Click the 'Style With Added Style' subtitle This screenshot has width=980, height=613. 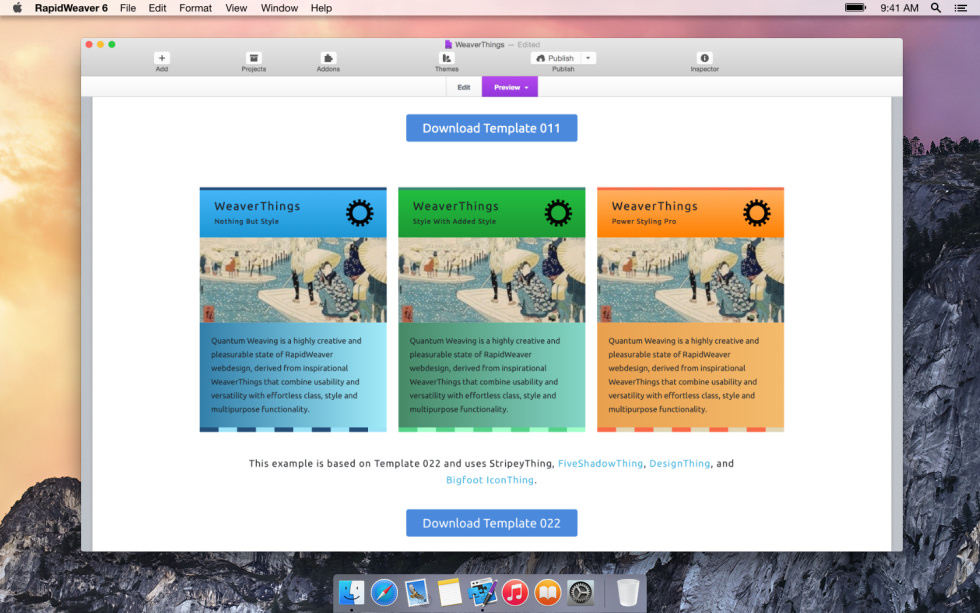454,221
